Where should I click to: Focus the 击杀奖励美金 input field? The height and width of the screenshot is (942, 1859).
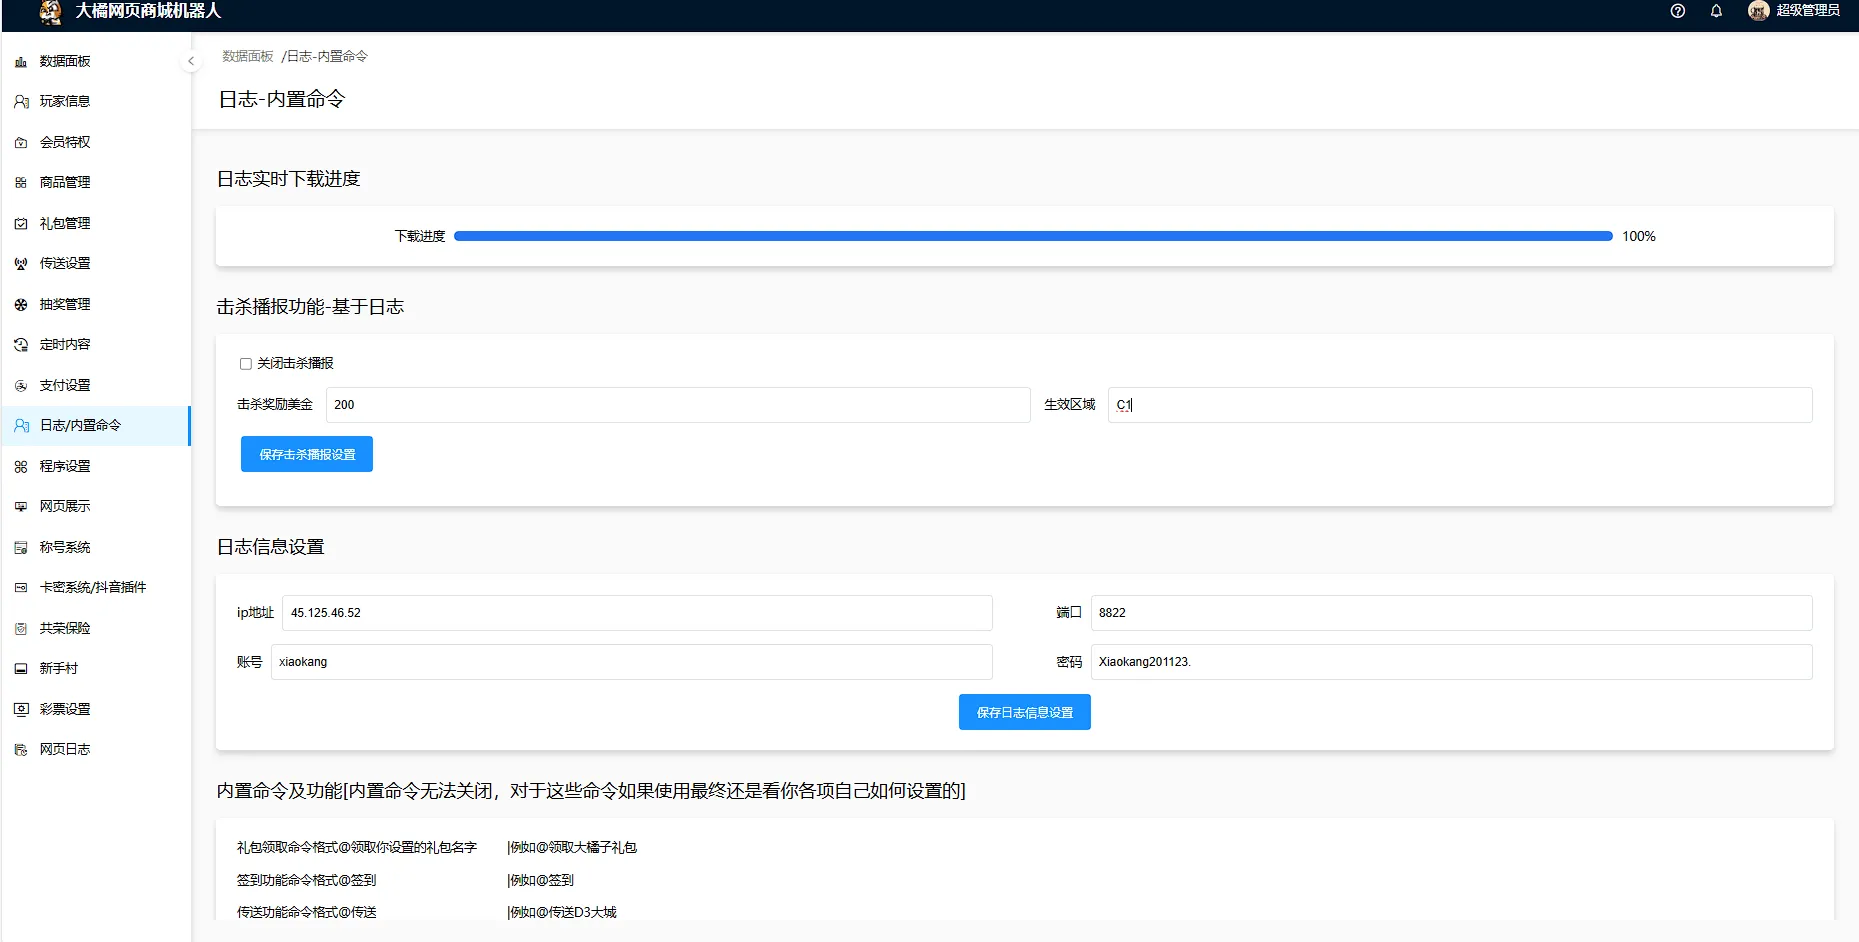click(677, 405)
